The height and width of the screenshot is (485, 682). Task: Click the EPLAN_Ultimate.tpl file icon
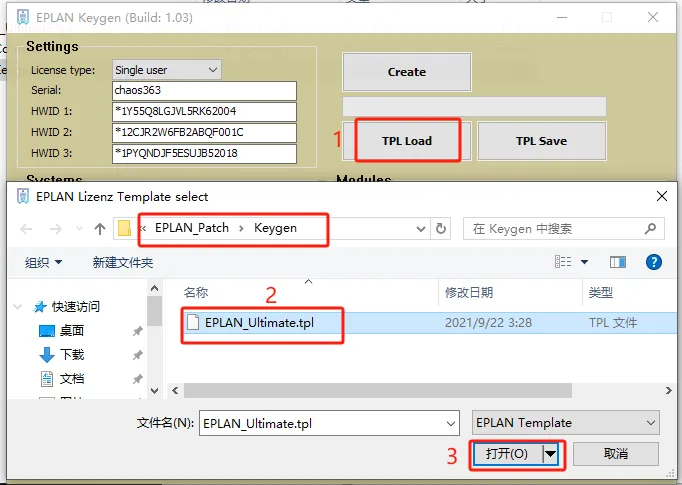point(193,322)
